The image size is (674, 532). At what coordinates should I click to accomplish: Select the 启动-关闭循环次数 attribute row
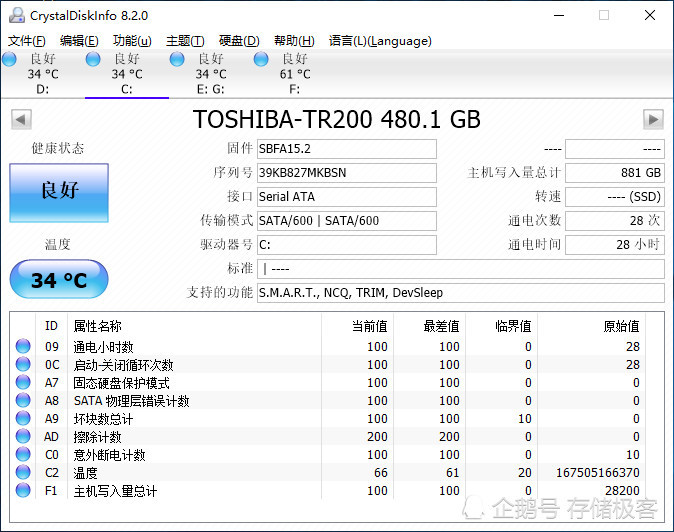[x=329, y=364]
